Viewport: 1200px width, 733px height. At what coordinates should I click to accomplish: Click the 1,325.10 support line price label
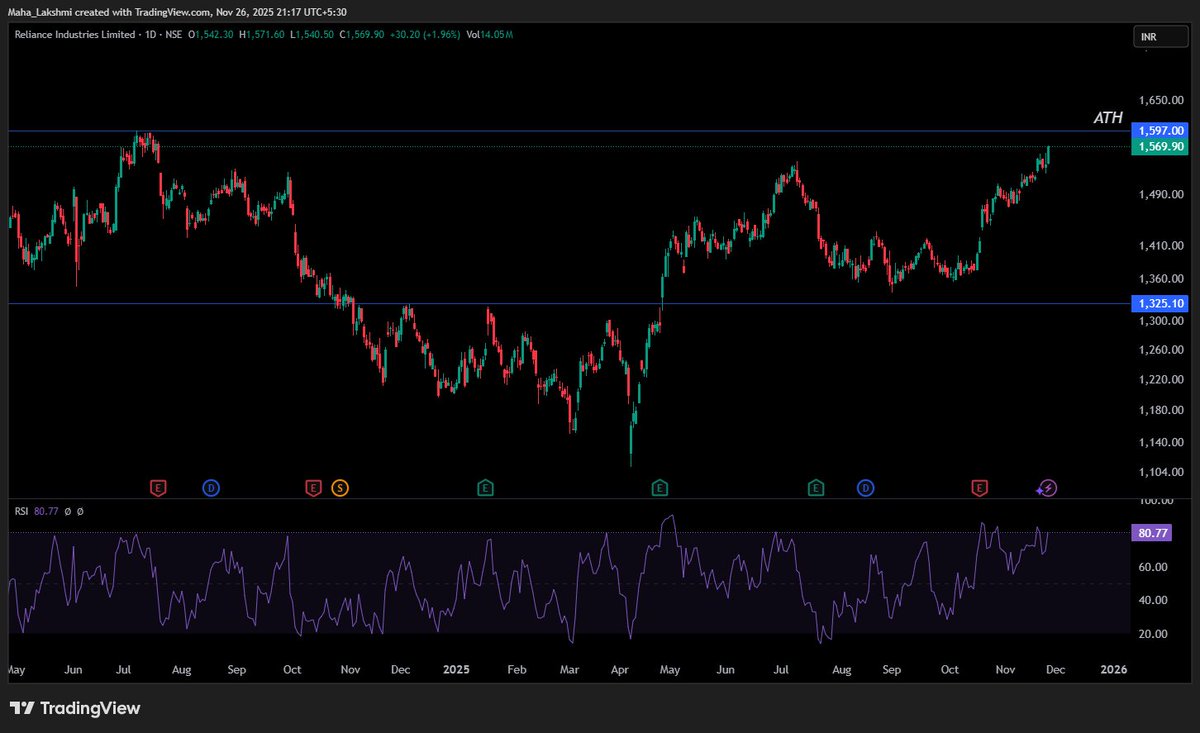pos(1159,303)
